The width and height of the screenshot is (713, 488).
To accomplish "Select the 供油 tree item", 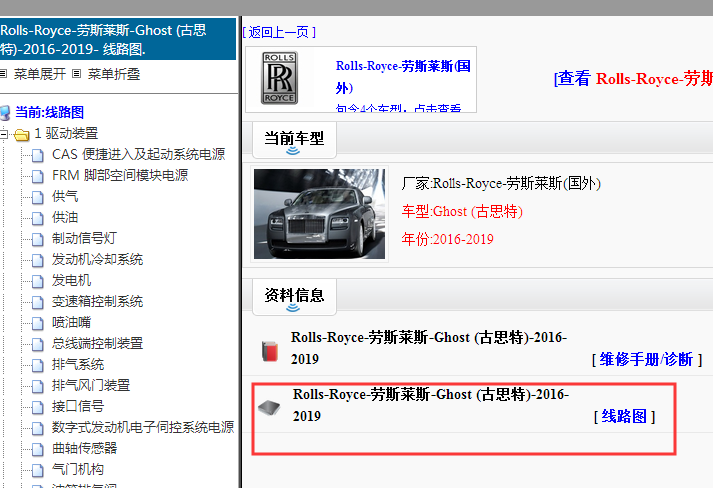I will point(65,217).
